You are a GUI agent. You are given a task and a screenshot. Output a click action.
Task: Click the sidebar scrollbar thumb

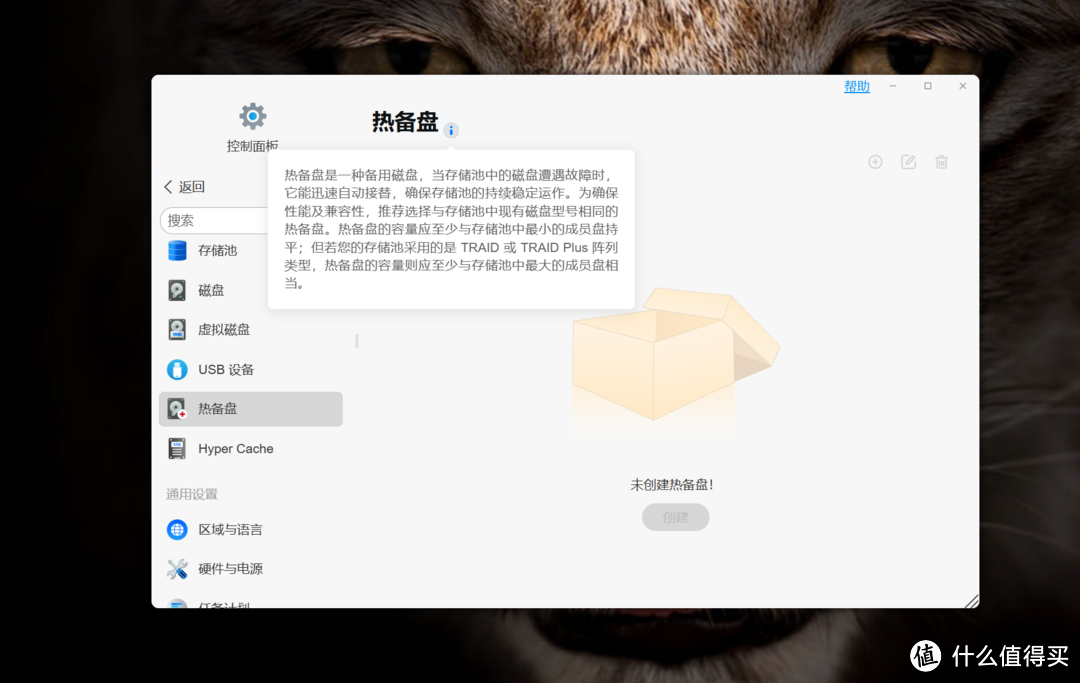(x=356, y=340)
